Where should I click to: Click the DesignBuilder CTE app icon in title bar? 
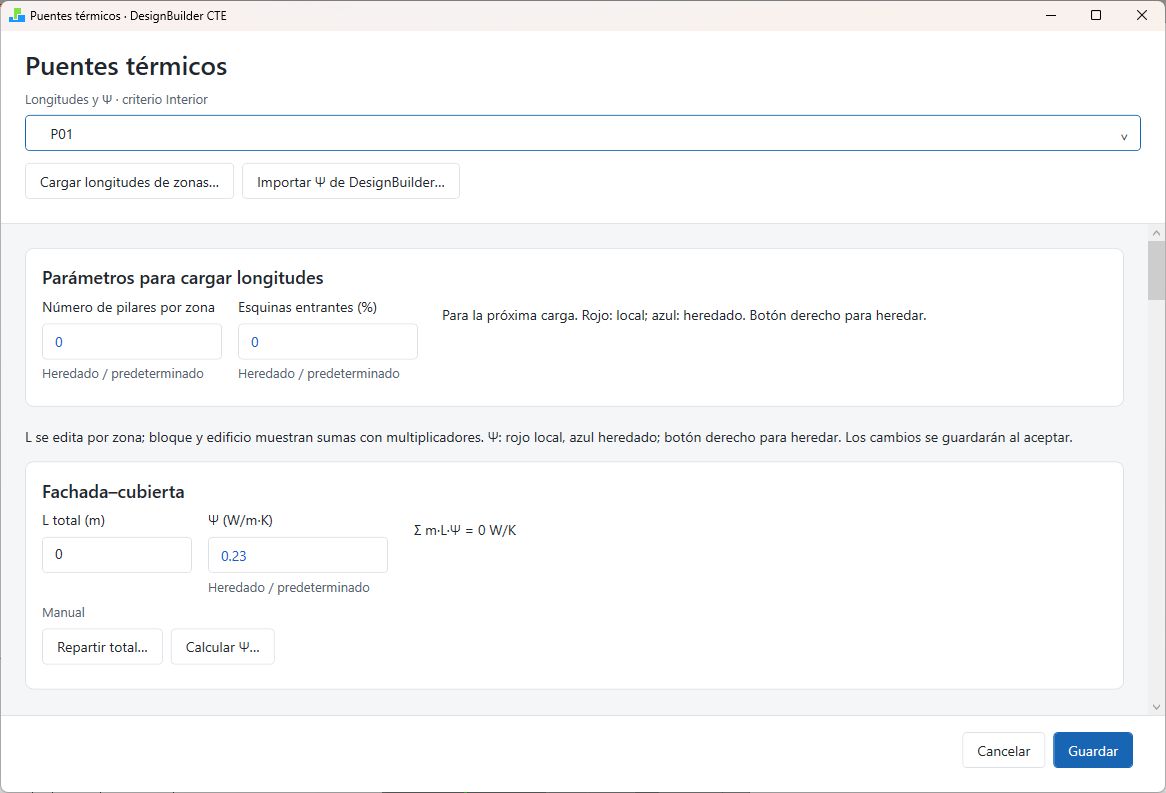tap(16, 16)
